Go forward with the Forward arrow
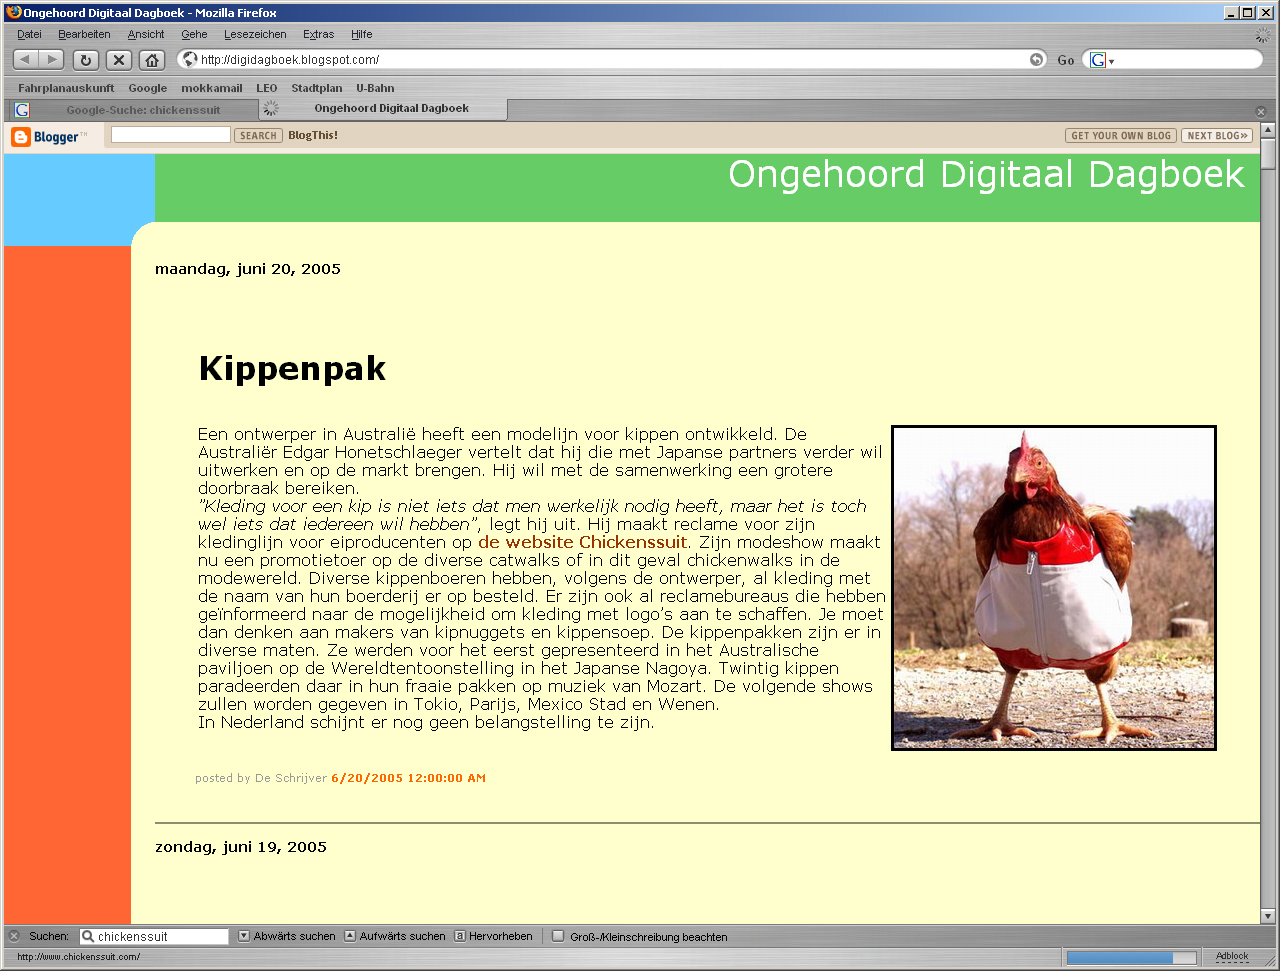1280x971 pixels. point(52,60)
